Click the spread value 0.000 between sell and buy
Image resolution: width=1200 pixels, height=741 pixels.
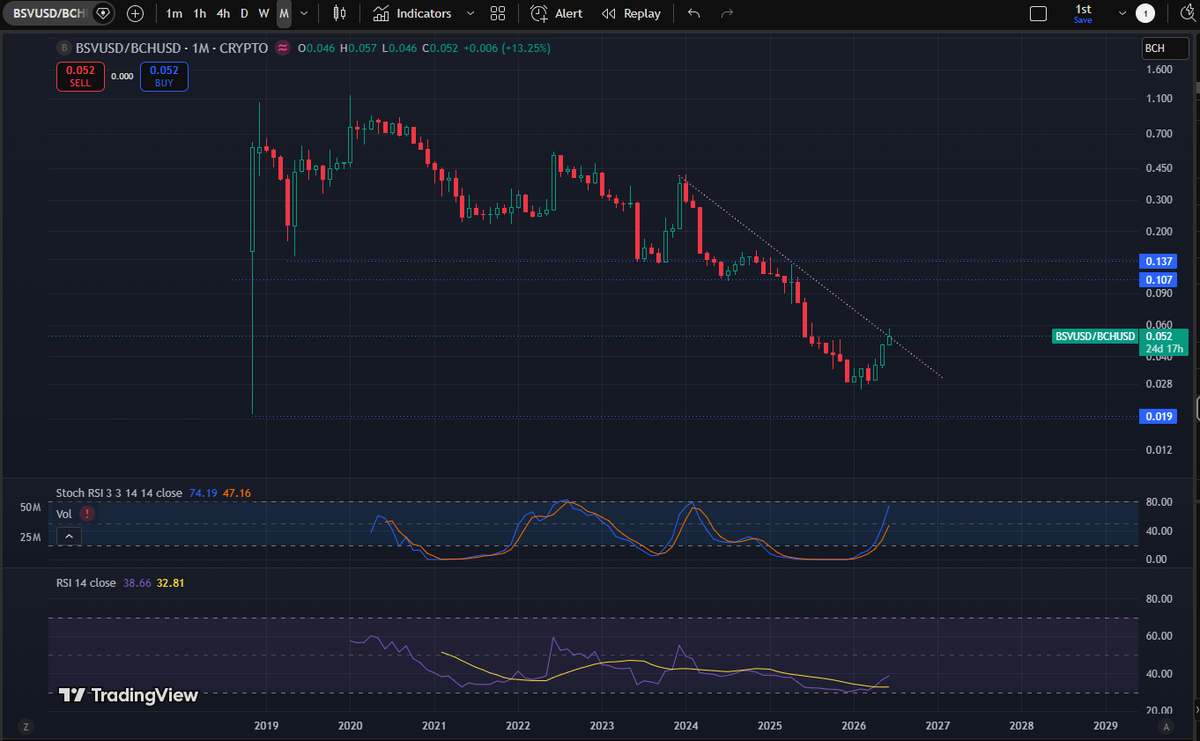tap(122, 76)
